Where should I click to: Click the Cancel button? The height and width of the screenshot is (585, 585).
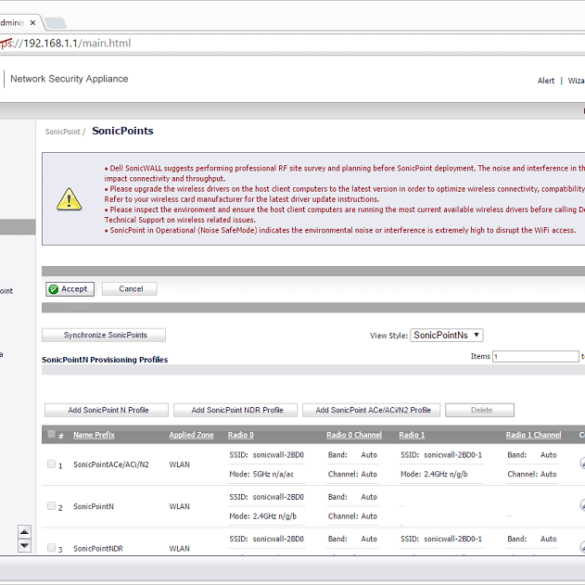[x=129, y=289]
